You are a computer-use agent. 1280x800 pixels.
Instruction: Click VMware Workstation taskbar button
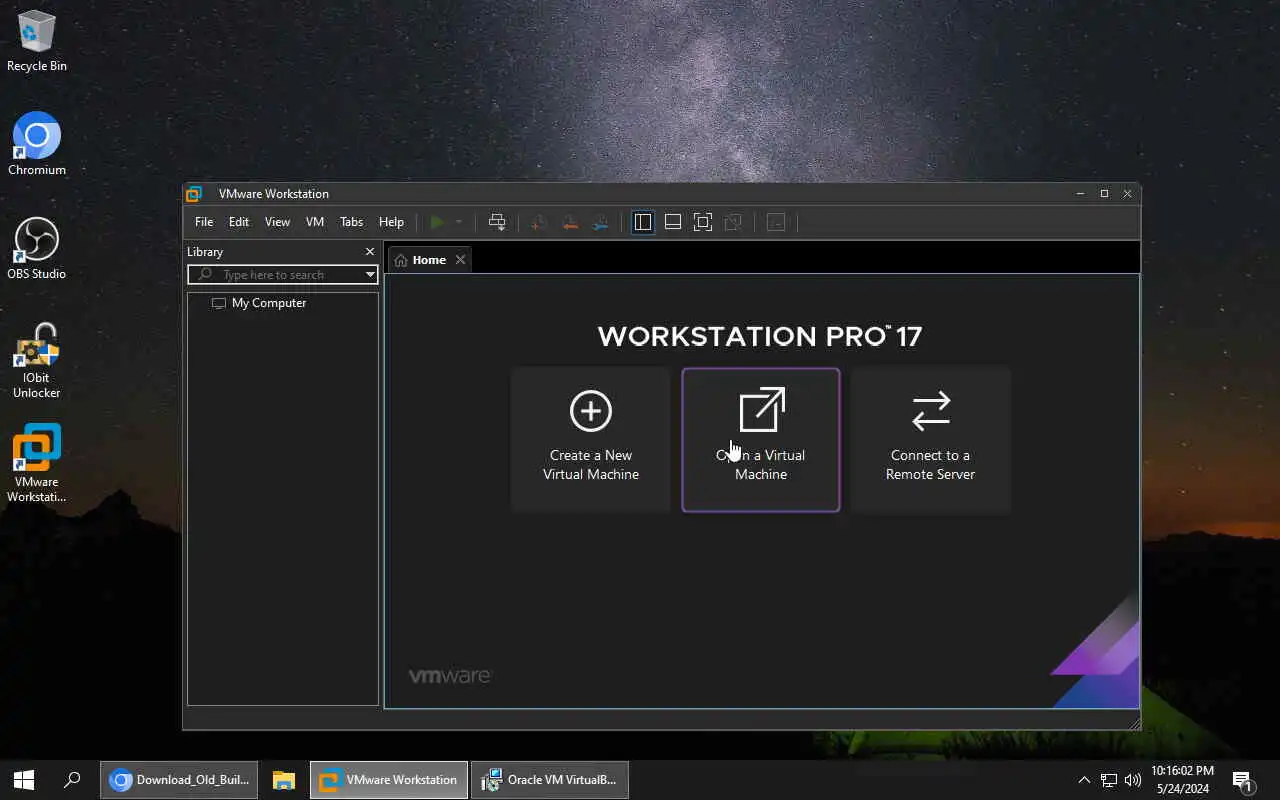pos(389,780)
